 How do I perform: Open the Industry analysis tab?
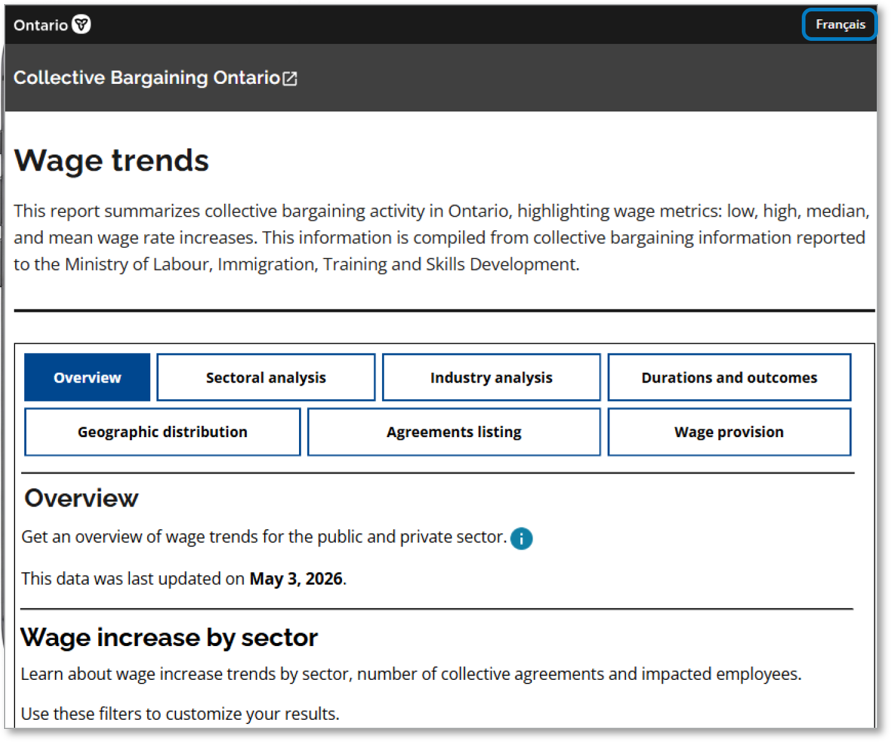[492, 377]
